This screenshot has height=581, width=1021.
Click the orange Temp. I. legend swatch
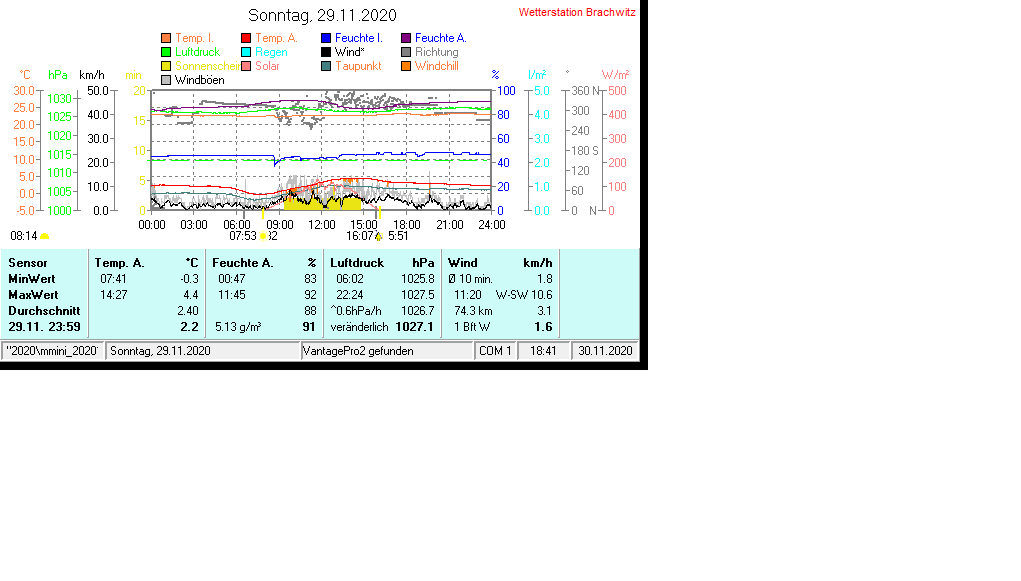click(166, 38)
